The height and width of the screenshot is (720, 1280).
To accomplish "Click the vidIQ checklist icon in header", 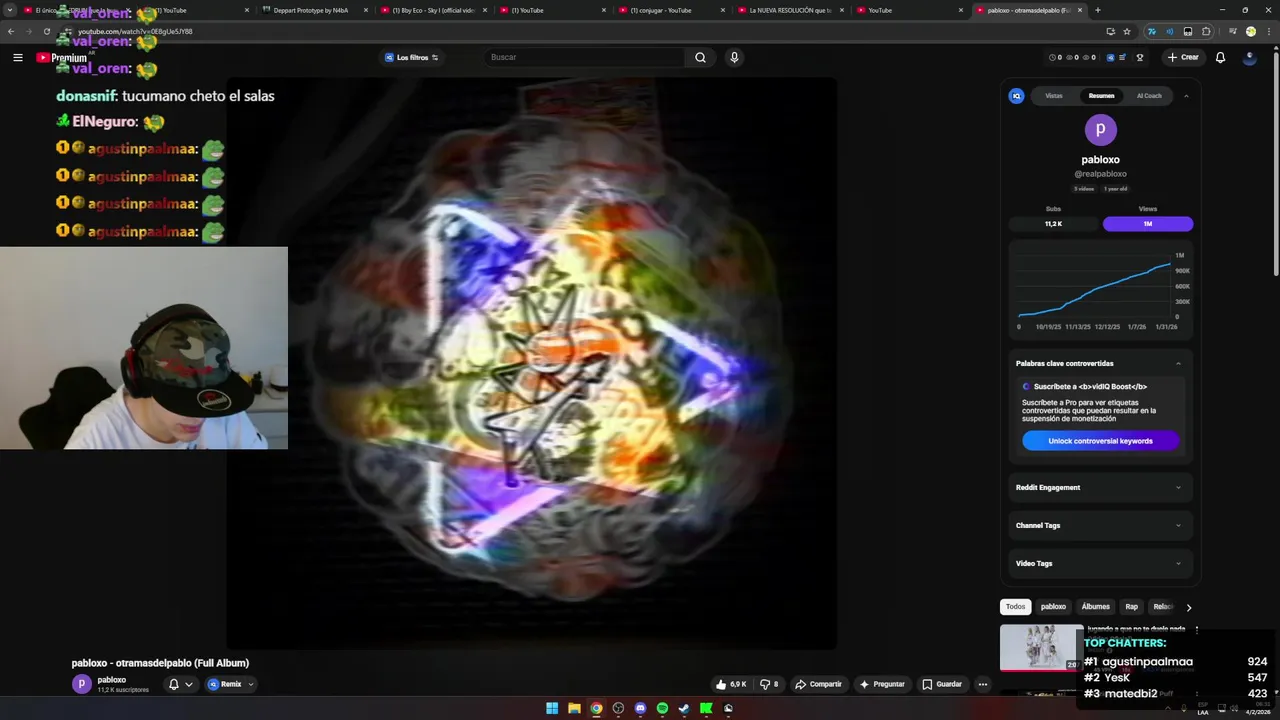I will click(x=1123, y=57).
